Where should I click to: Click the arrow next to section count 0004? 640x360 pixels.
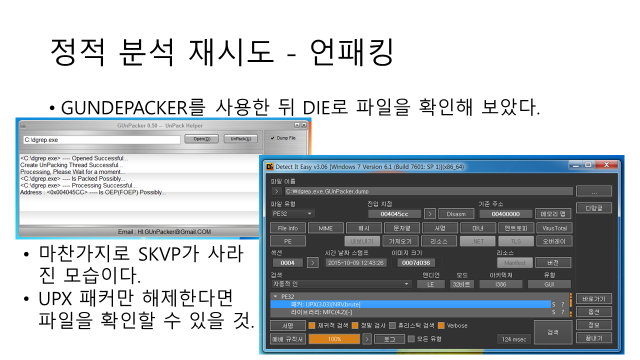313,262
